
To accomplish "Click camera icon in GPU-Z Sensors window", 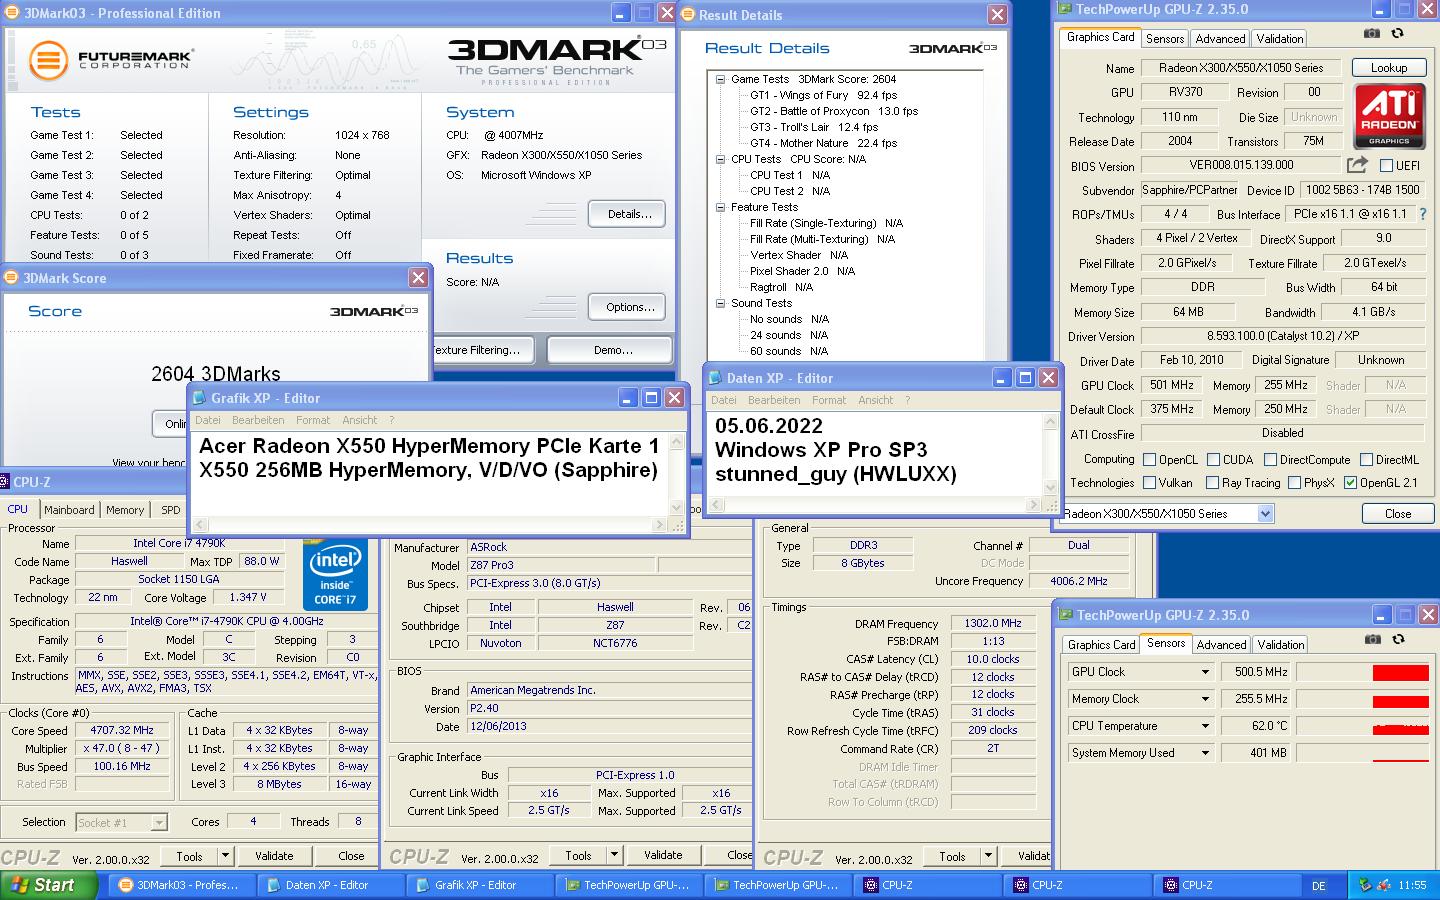I will tap(1373, 639).
